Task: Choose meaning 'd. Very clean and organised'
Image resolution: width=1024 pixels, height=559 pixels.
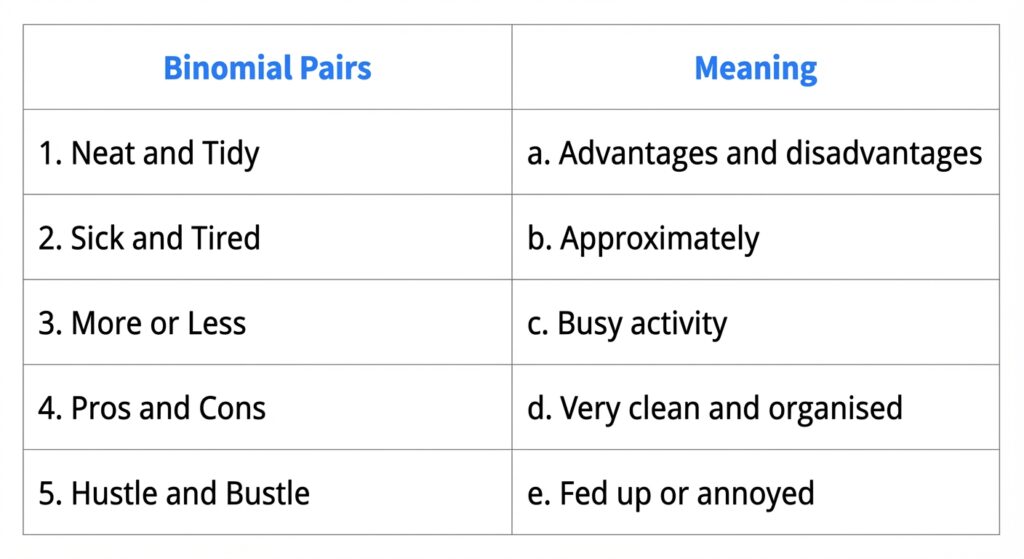Action: 715,408
